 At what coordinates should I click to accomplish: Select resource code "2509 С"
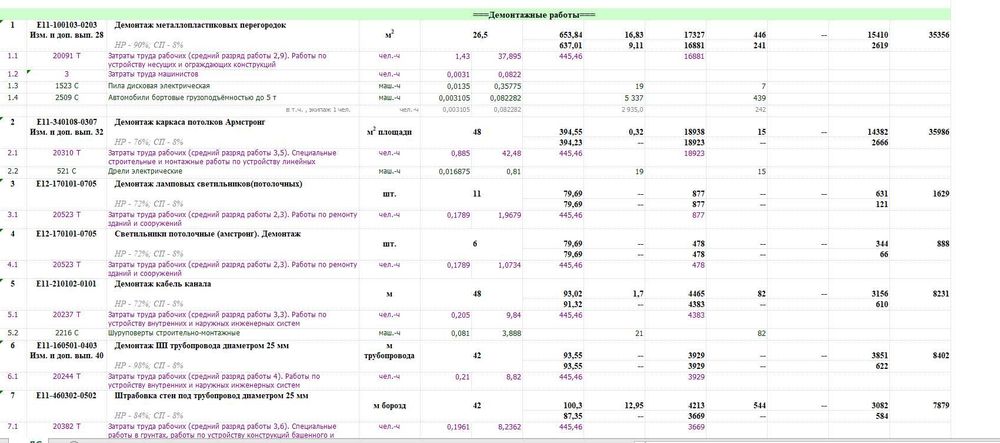pos(66,98)
